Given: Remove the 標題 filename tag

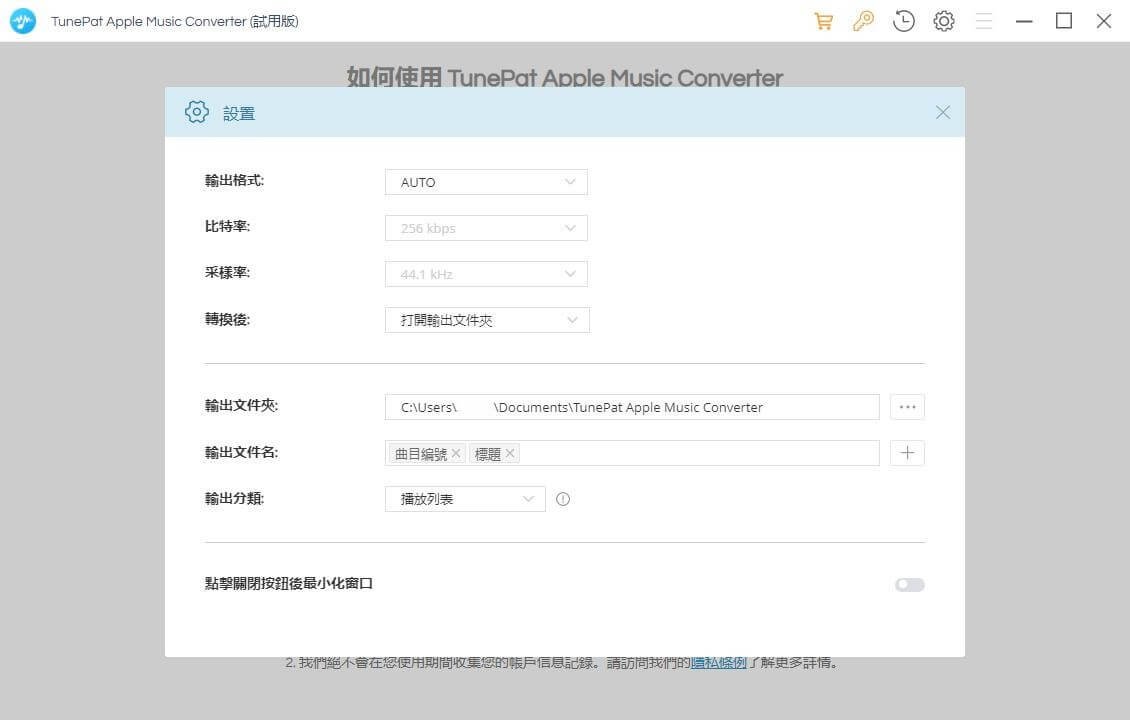Looking at the screenshot, I should coord(510,453).
